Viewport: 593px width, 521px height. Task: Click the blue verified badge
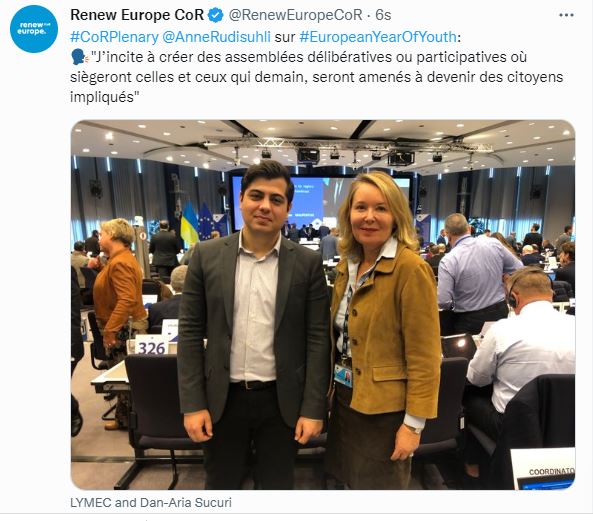215,15
